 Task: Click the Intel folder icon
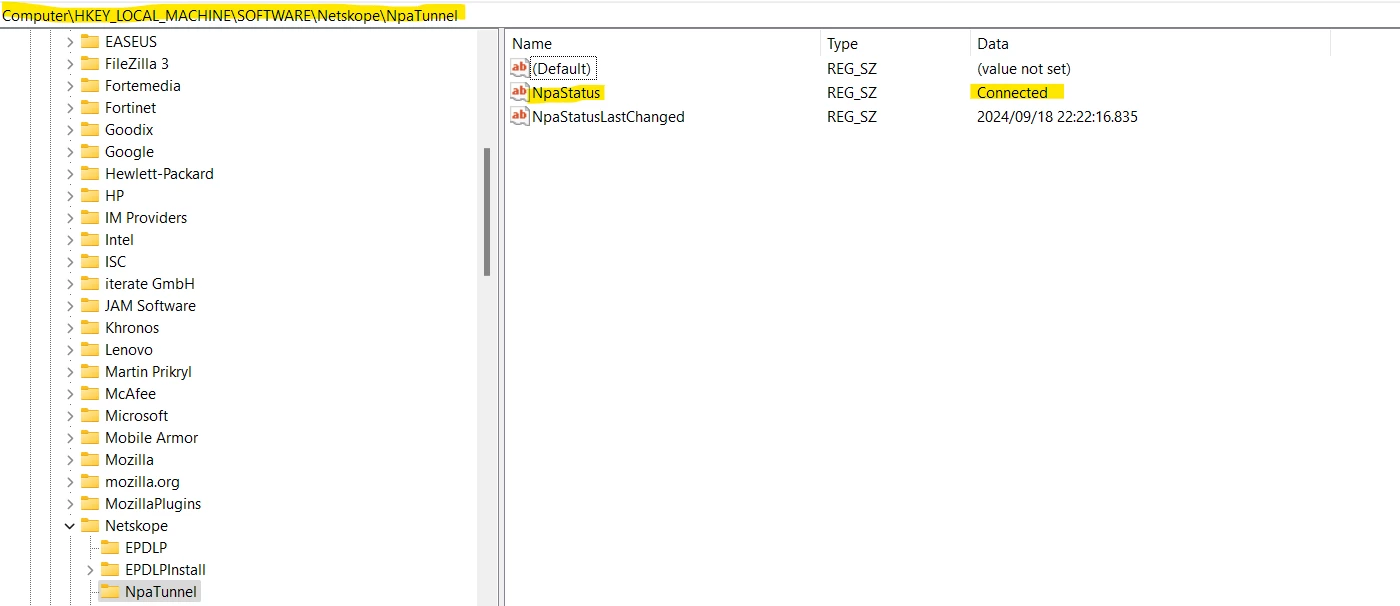90,240
